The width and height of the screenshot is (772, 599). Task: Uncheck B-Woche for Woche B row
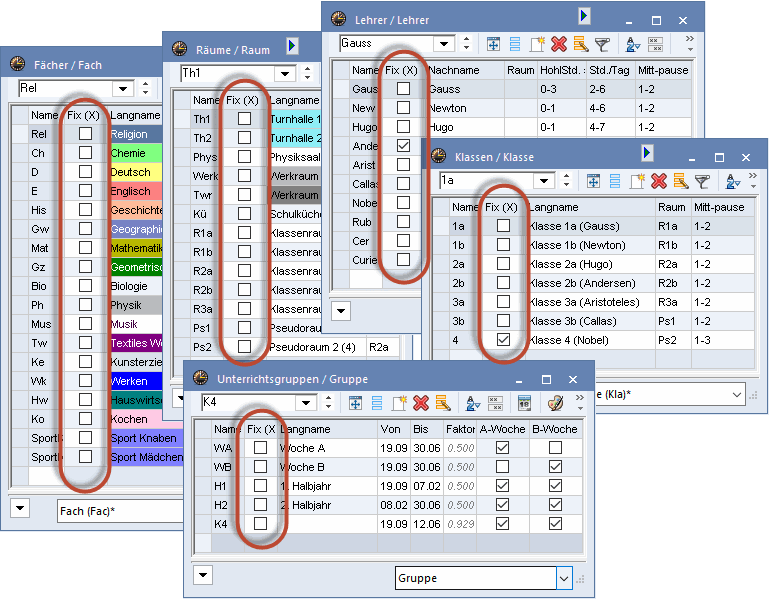(x=555, y=467)
